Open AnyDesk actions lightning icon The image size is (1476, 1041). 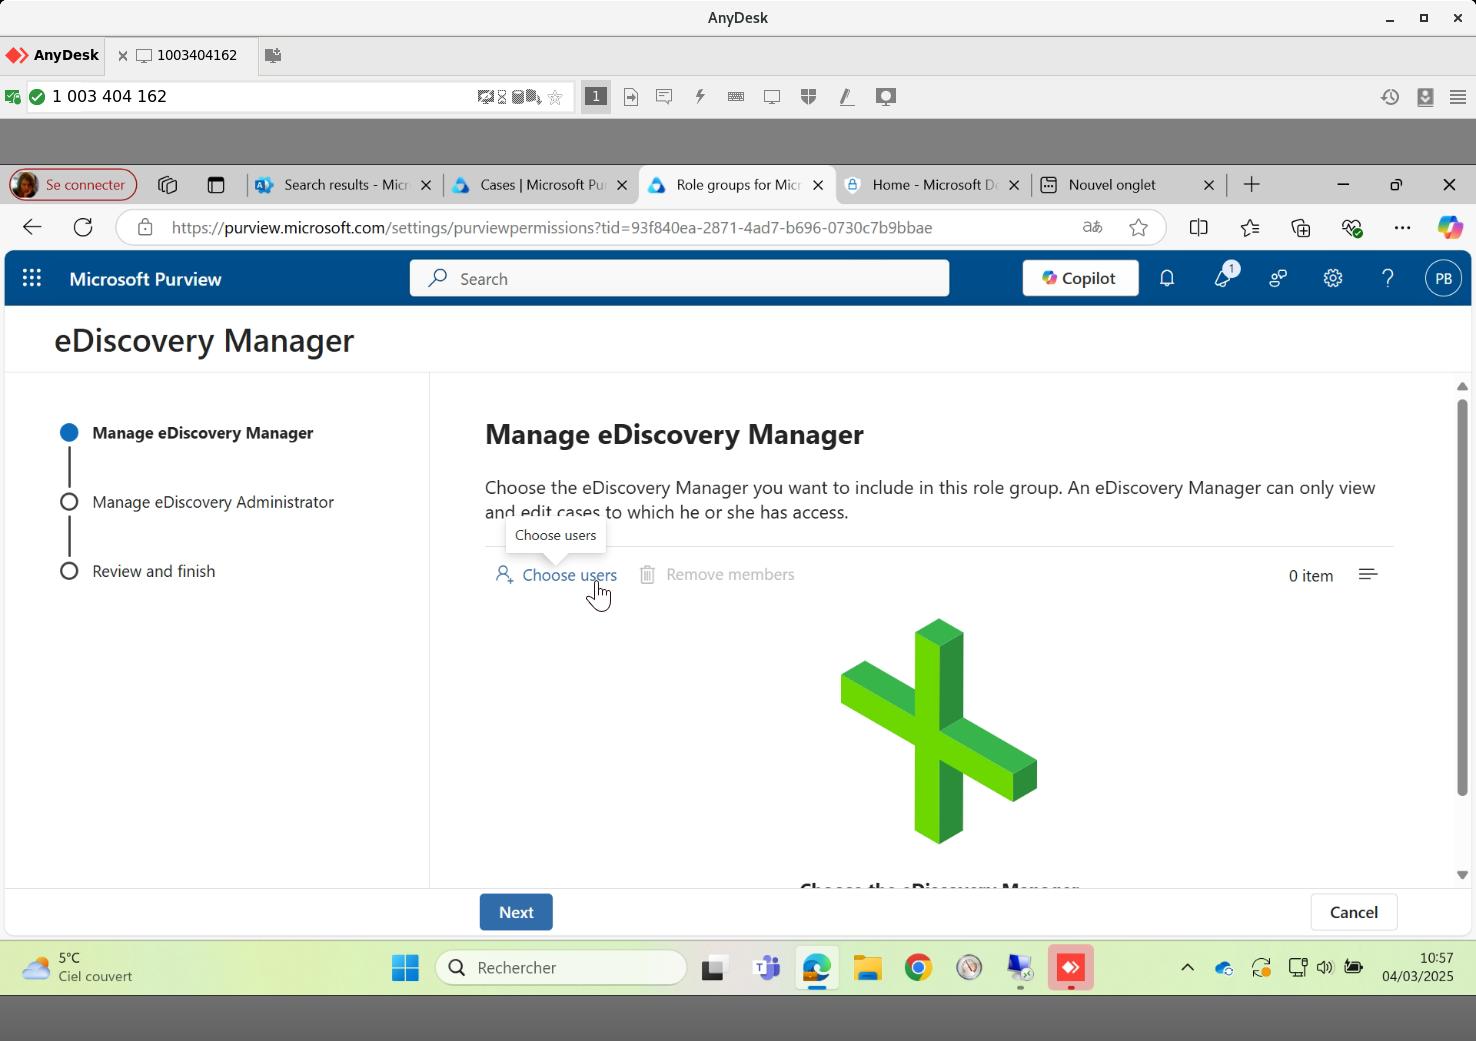click(x=700, y=96)
